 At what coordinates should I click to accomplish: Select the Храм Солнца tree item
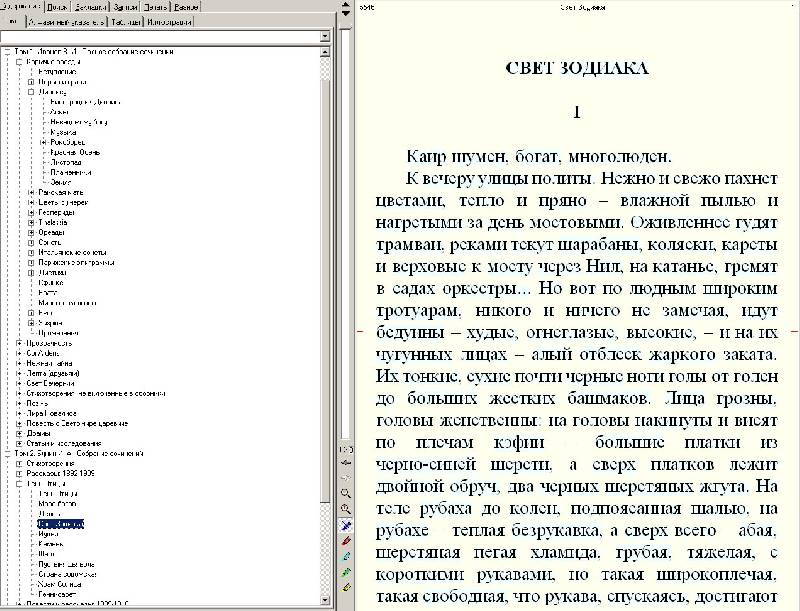60,584
